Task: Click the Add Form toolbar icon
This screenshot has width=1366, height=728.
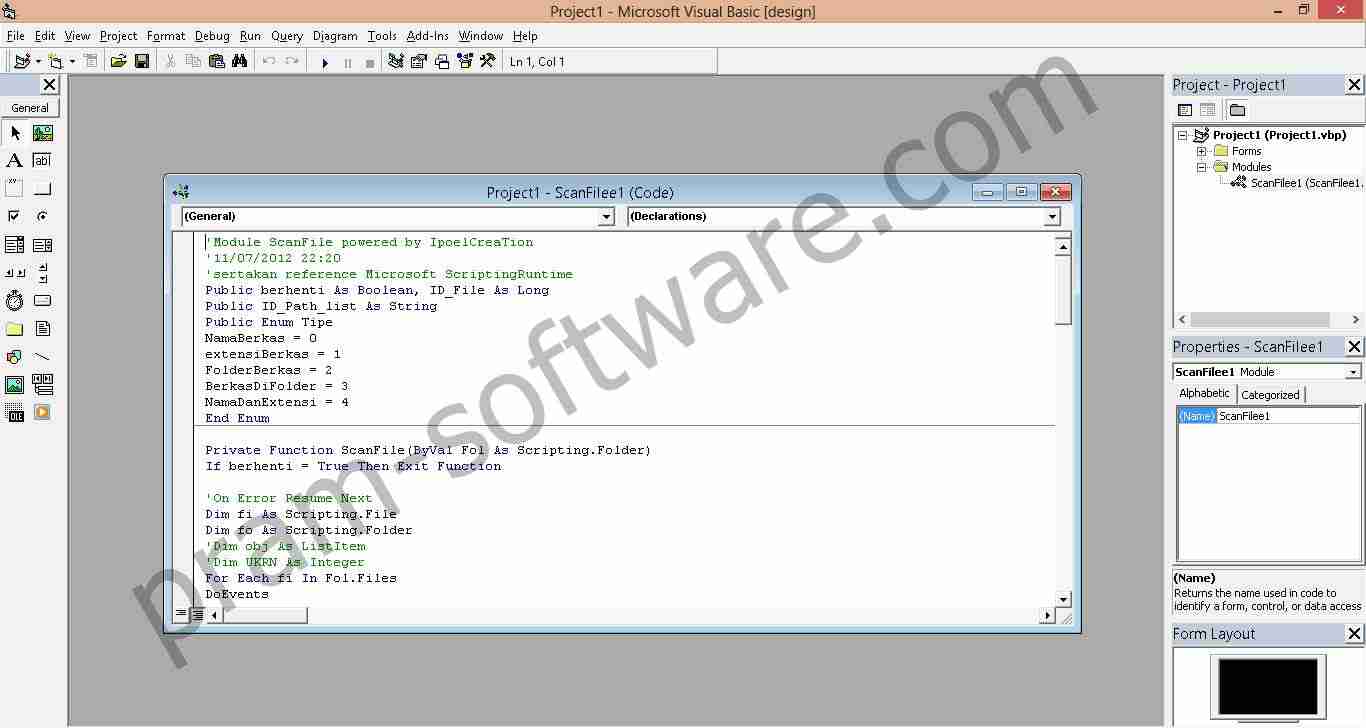Action: click(x=56, y=62)
